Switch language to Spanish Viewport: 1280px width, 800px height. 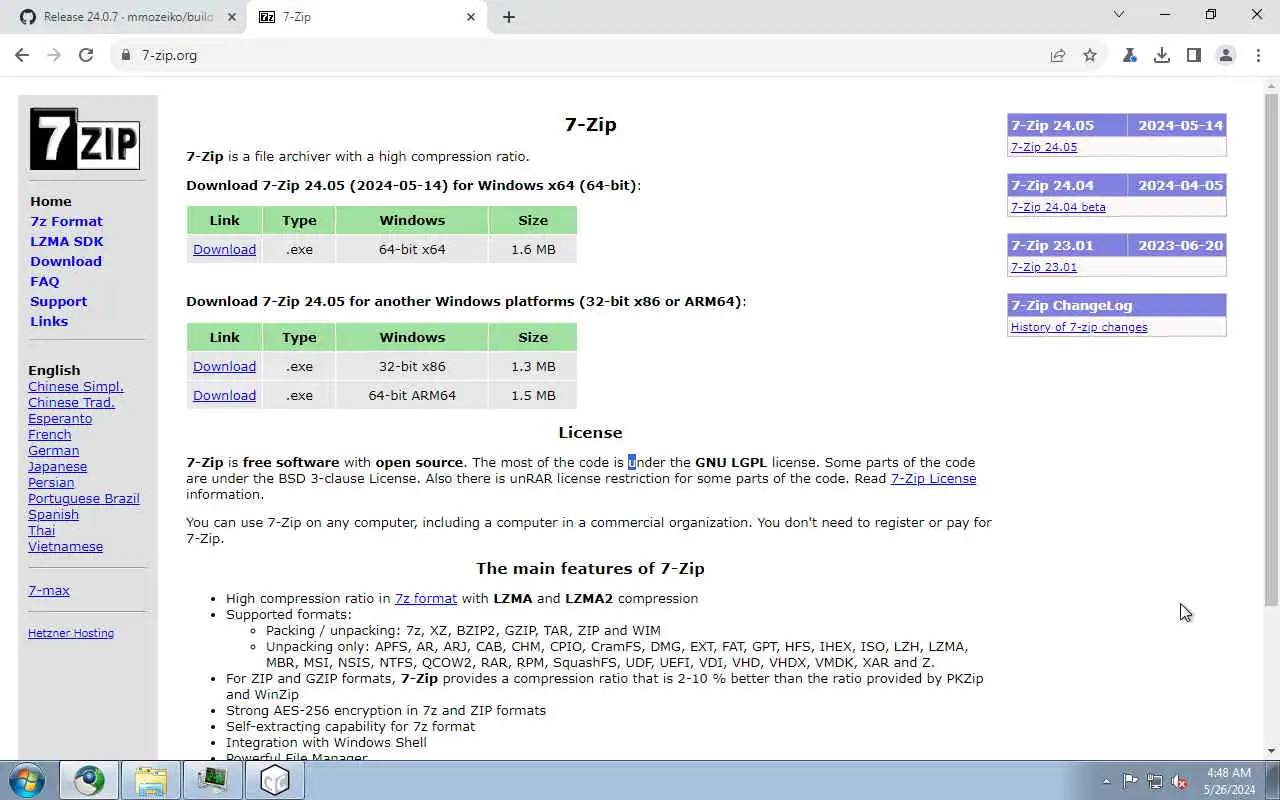(54, 514)
